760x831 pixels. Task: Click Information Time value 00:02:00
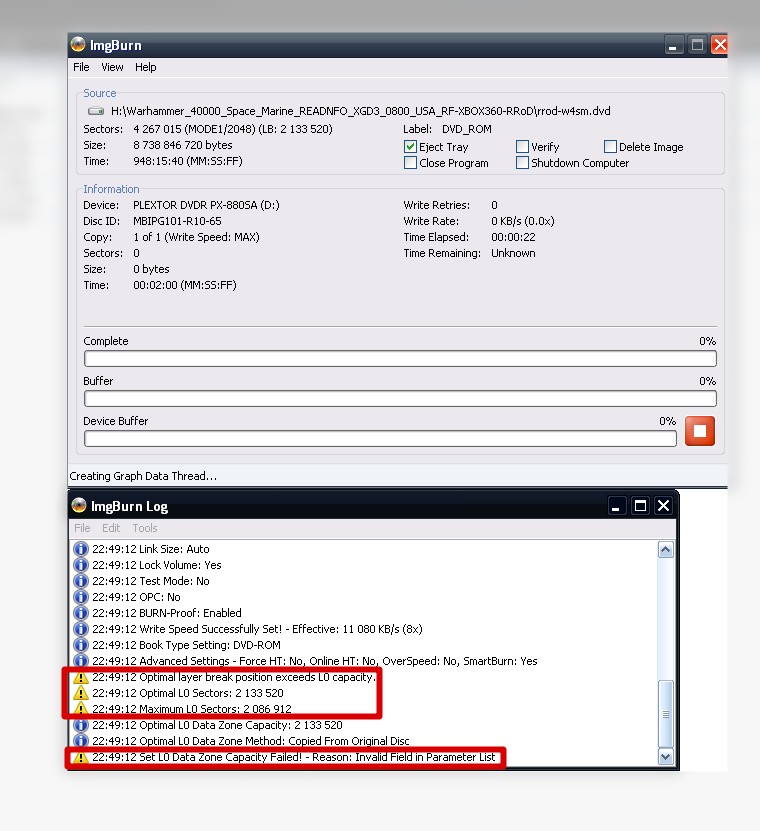coord(184,285)
